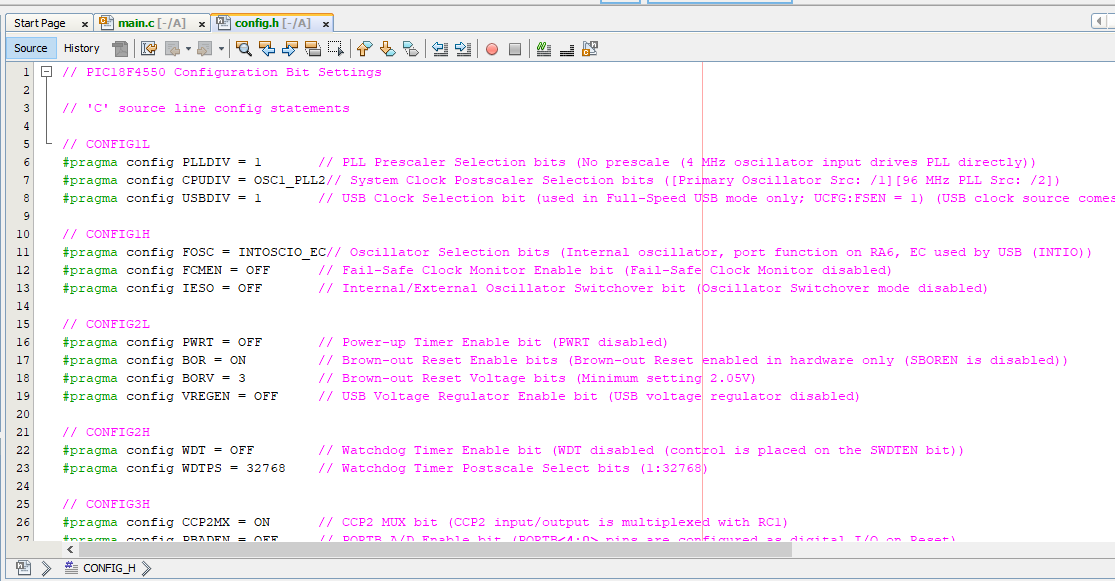Switch editor to Source view
Image resolution: width=1115 pixels, height=581 pixels.
pyautogui.click(x=31, y=48)
